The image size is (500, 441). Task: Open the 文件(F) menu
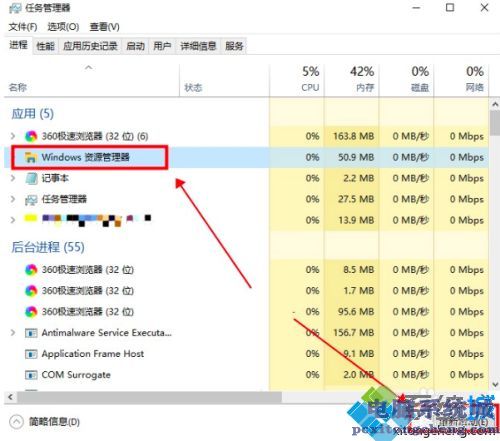(x=23, y=27)
